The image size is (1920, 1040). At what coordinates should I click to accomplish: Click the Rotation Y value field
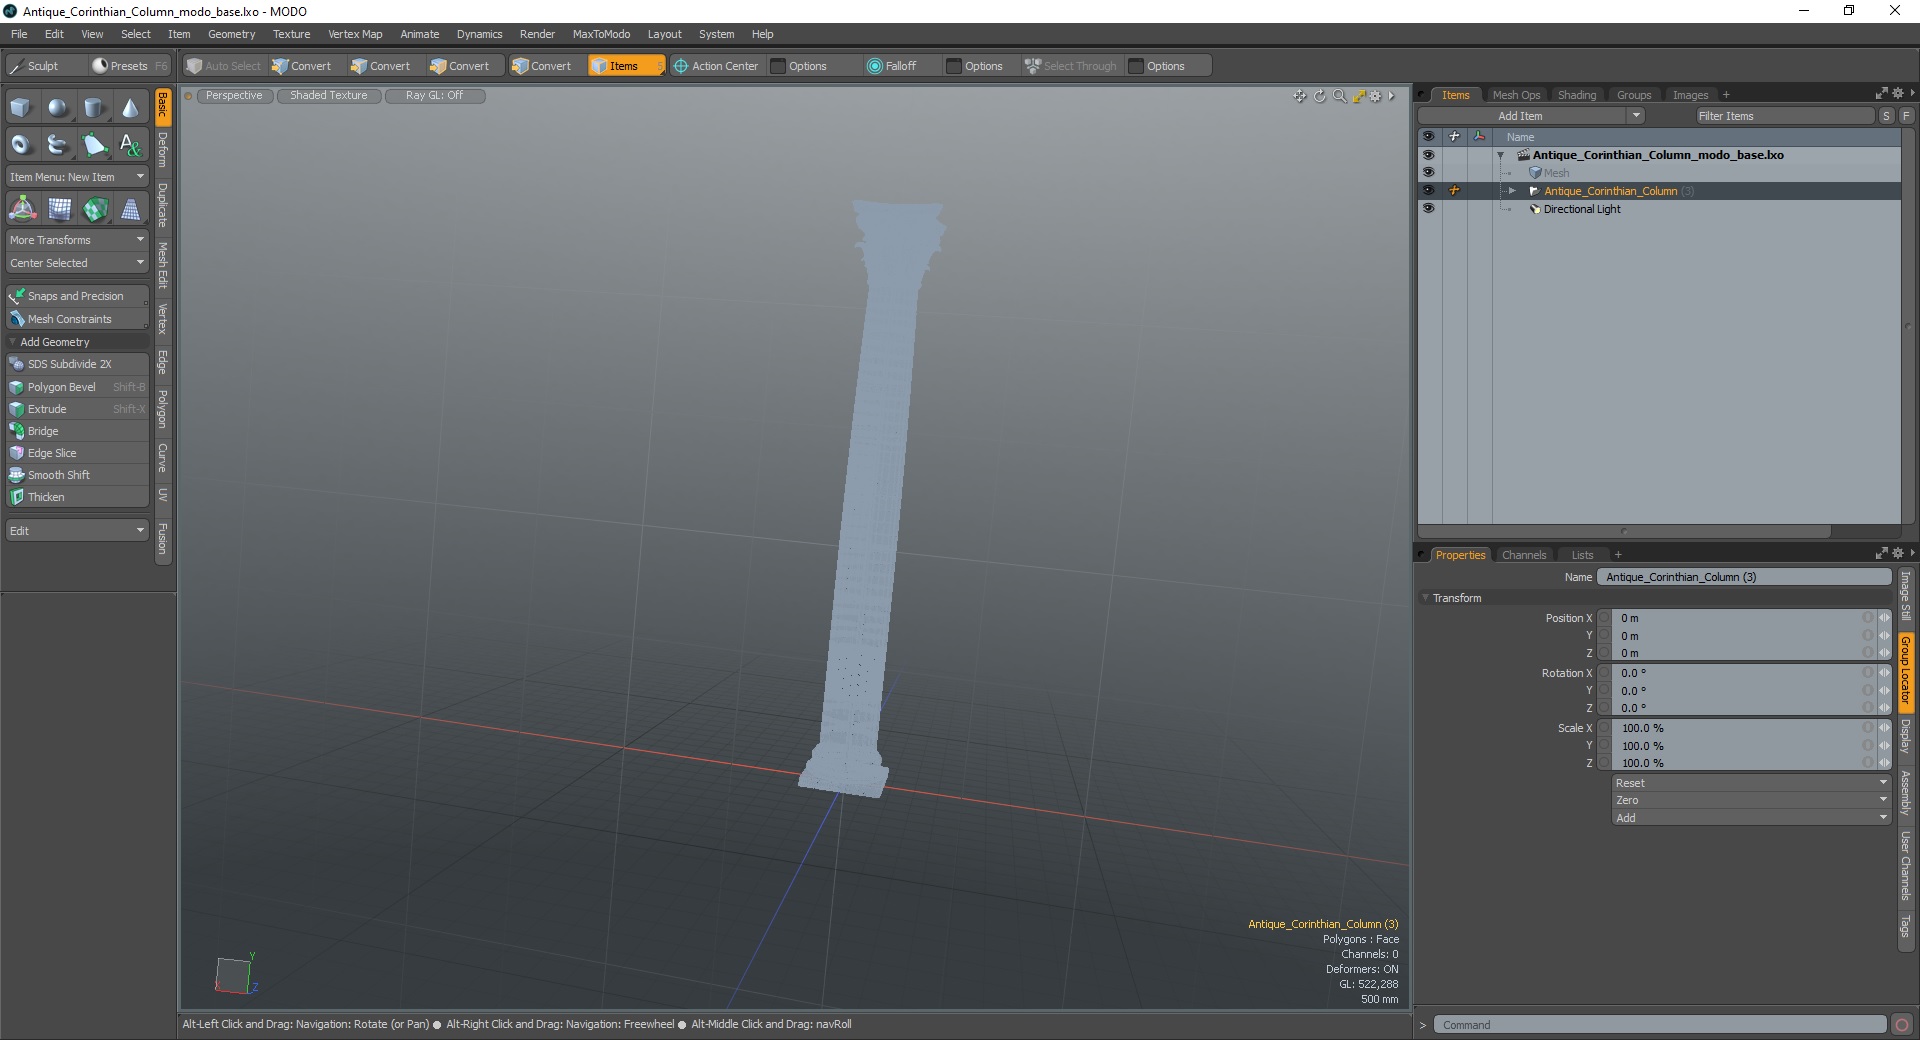point(1739,691)
